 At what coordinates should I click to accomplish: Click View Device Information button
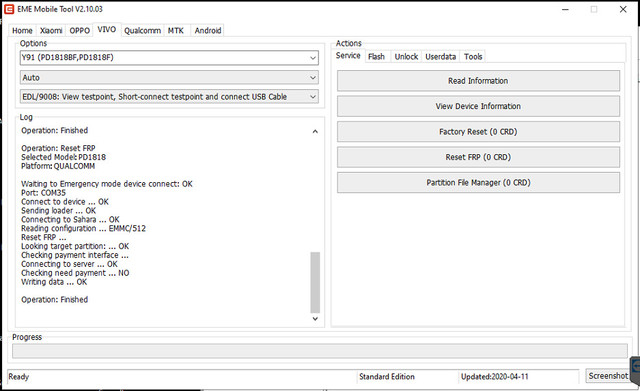478,106
